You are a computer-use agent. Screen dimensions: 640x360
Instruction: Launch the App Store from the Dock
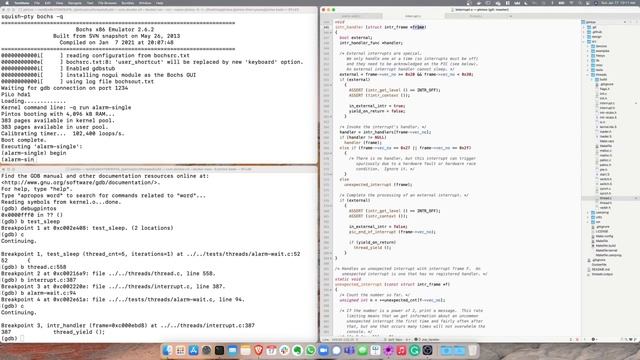click(193, 350)
